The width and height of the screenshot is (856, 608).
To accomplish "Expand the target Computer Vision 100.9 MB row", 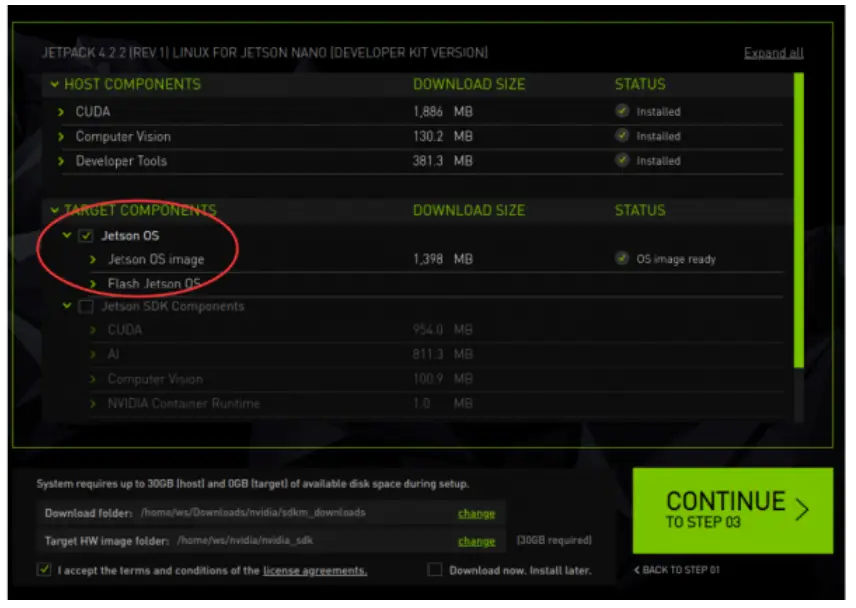I will [x=93, y=379].
